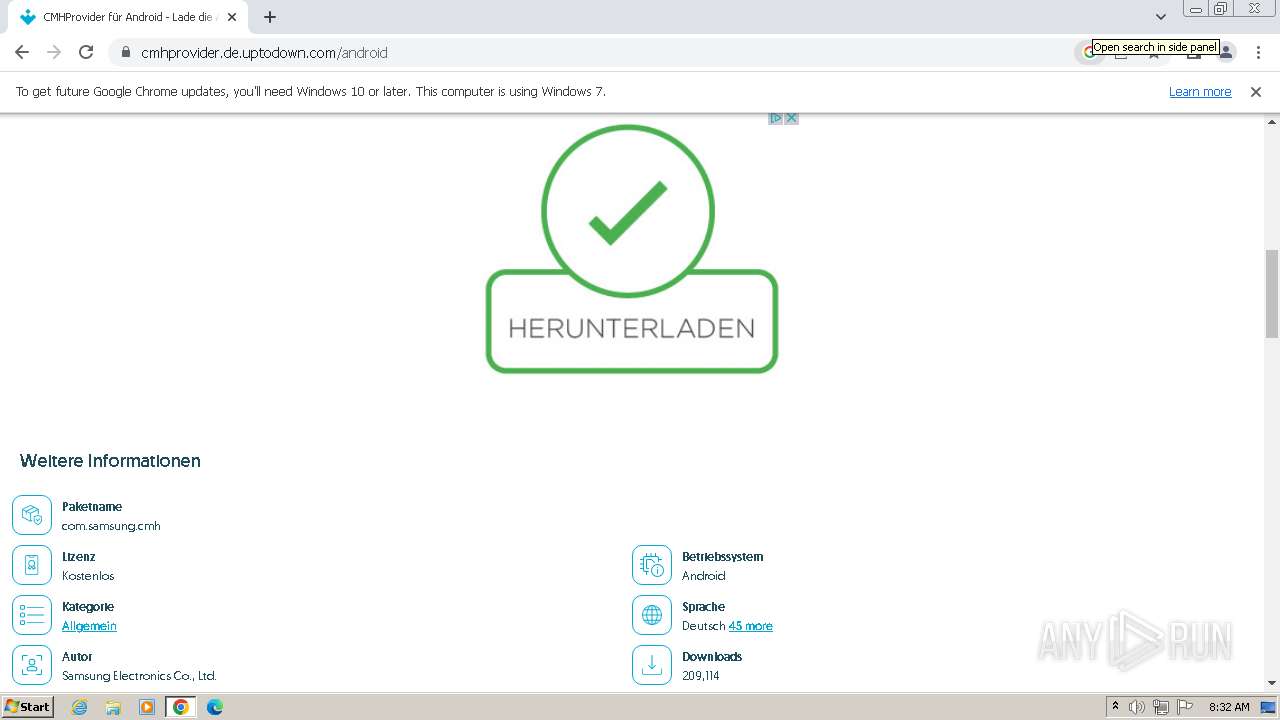Screen dimensions: 1280x720
Task: Click the Weitere Informationen heading
Action: click(x=110, y=461)
